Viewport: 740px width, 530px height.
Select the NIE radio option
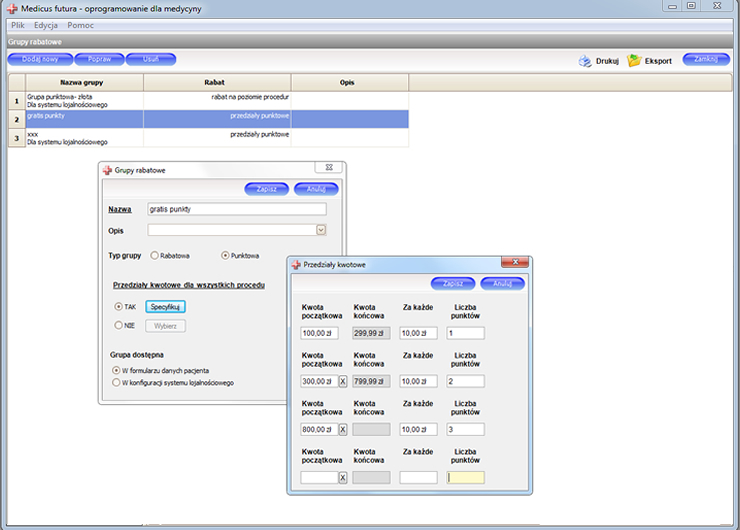pos(118,325)
